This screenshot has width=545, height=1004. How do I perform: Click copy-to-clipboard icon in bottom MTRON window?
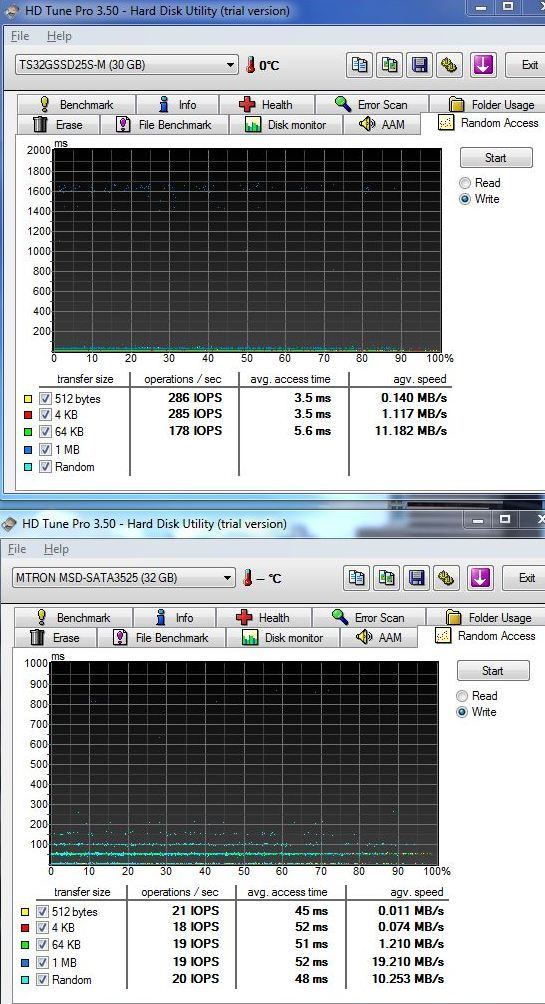[x=357, y=578]
